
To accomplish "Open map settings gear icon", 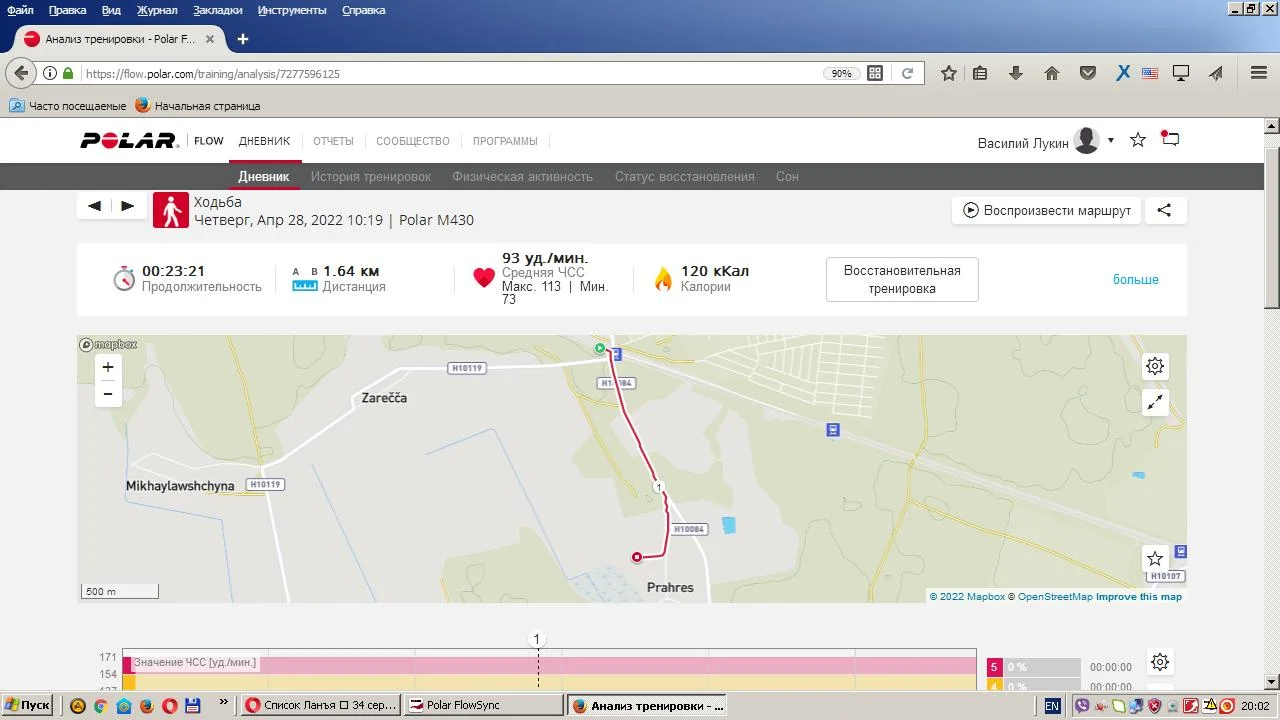I will coord(1155,366).
